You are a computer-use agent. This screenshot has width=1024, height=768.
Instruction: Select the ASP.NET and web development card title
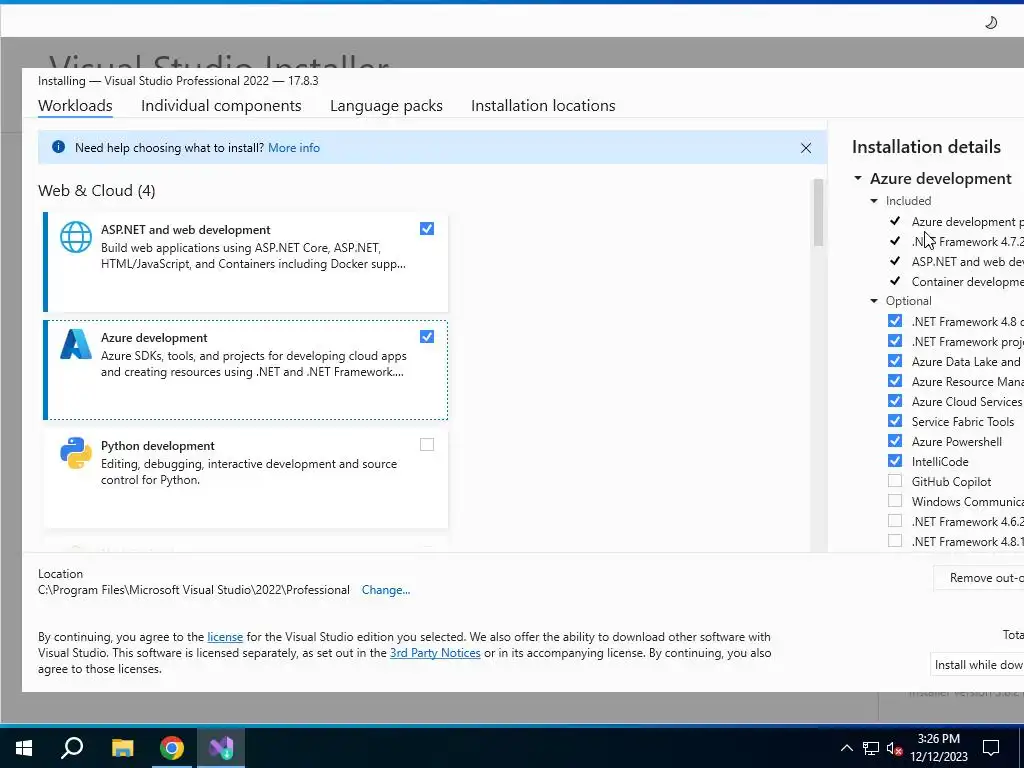(185, 230)
